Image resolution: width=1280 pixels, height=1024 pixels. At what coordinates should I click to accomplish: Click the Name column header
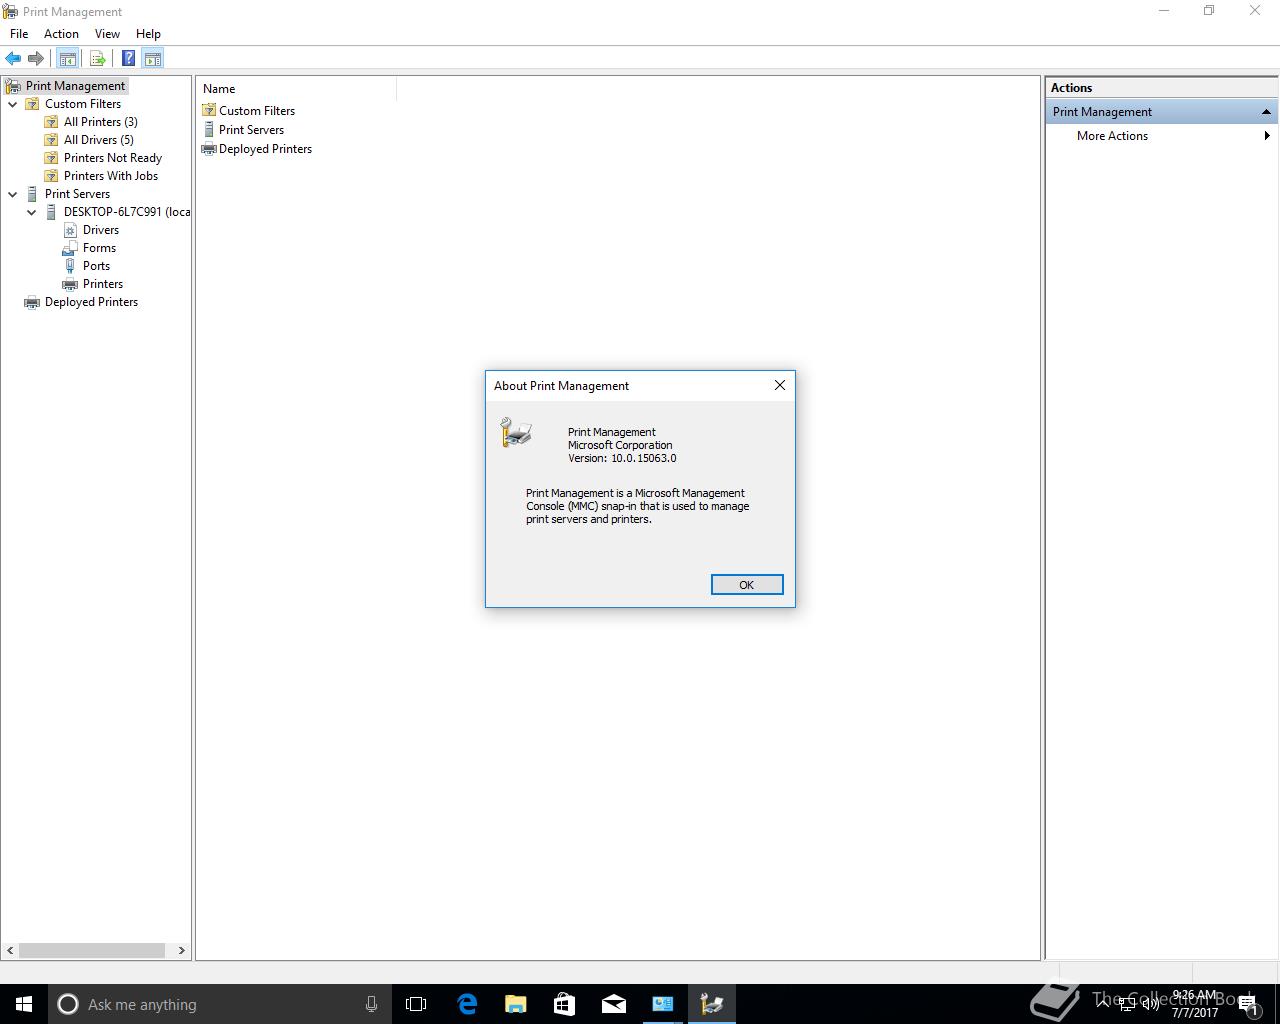297,89
